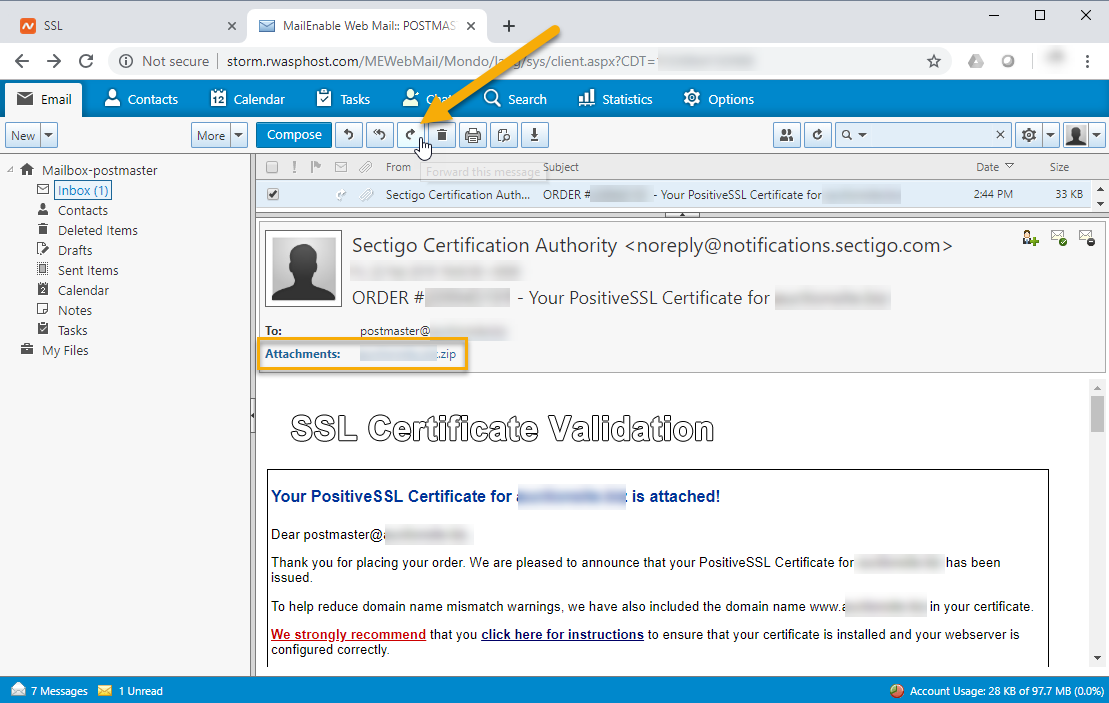
Task: Open Deleted Items folder
Action: tap(98, 231)
